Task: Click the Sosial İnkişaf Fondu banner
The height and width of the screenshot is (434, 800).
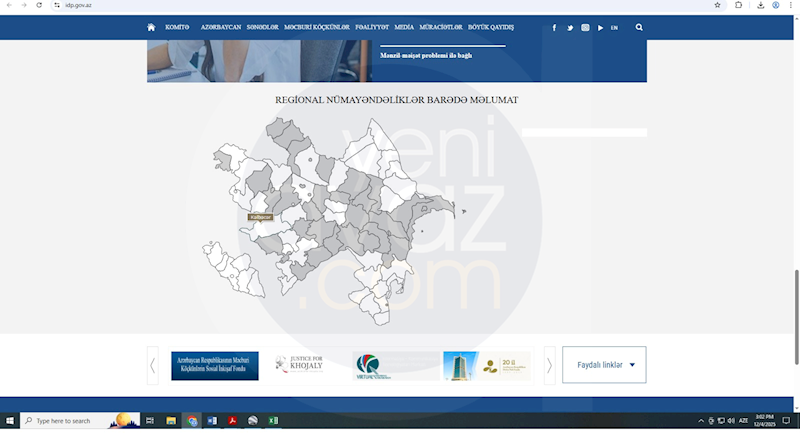Action: coord(215,365)
